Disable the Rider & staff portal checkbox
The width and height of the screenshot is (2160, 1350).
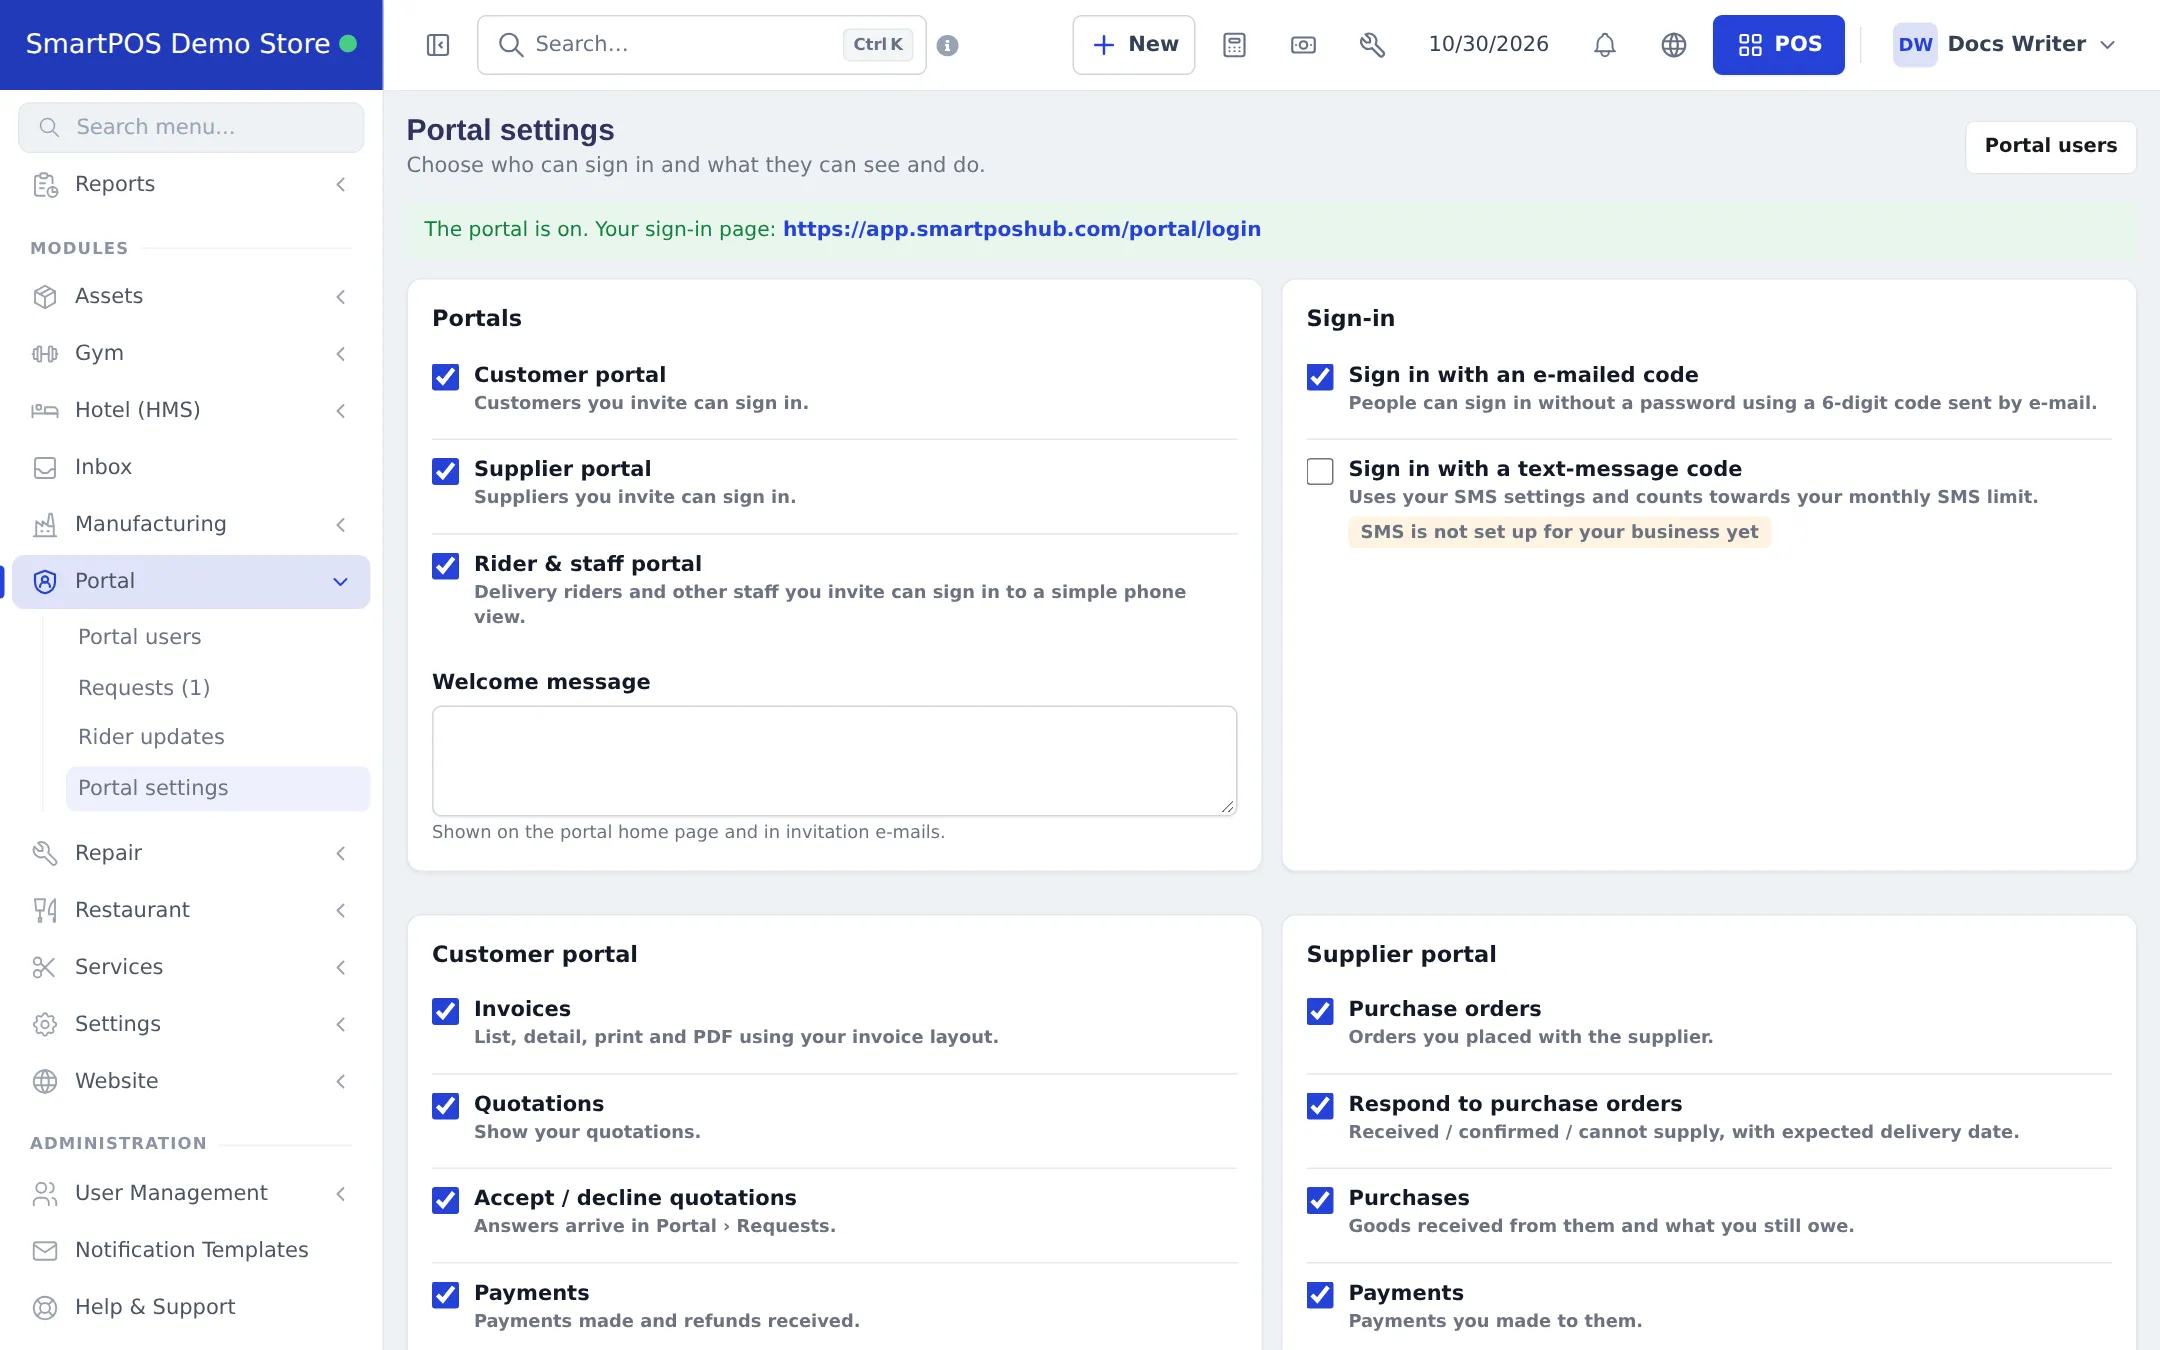pyautogui.click(x=445, y=566)
